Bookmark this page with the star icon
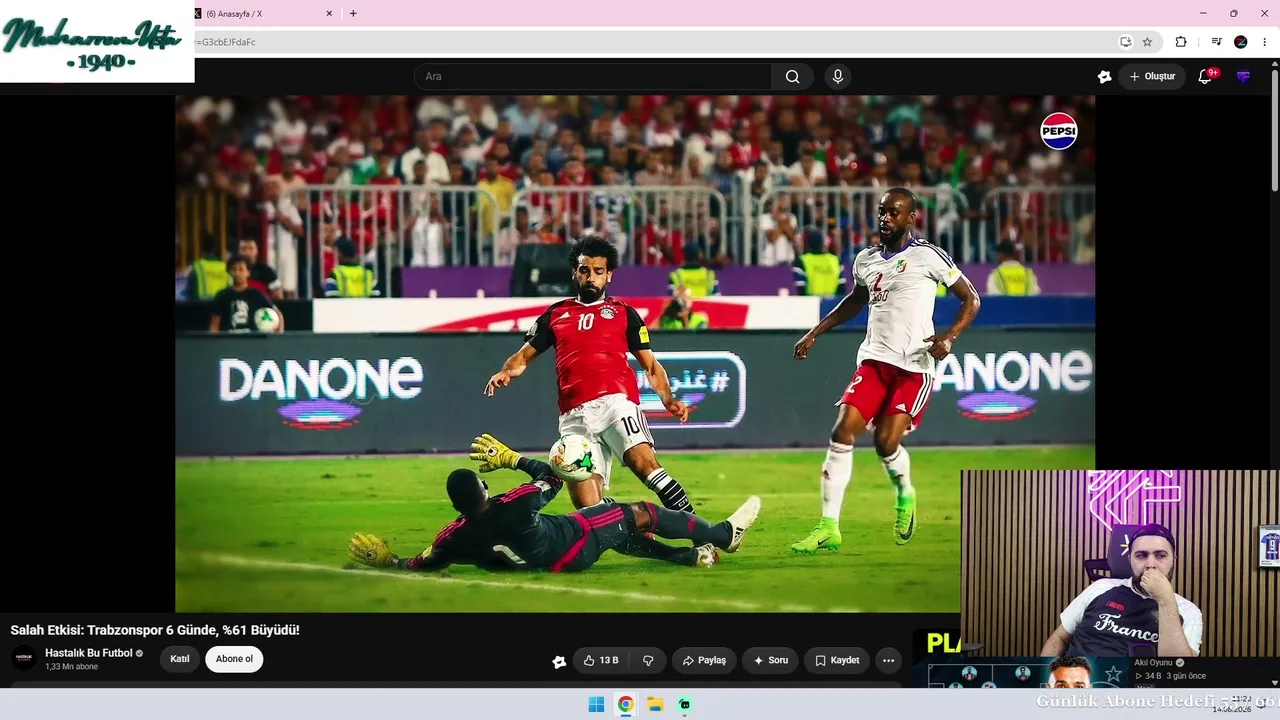 1147,42
